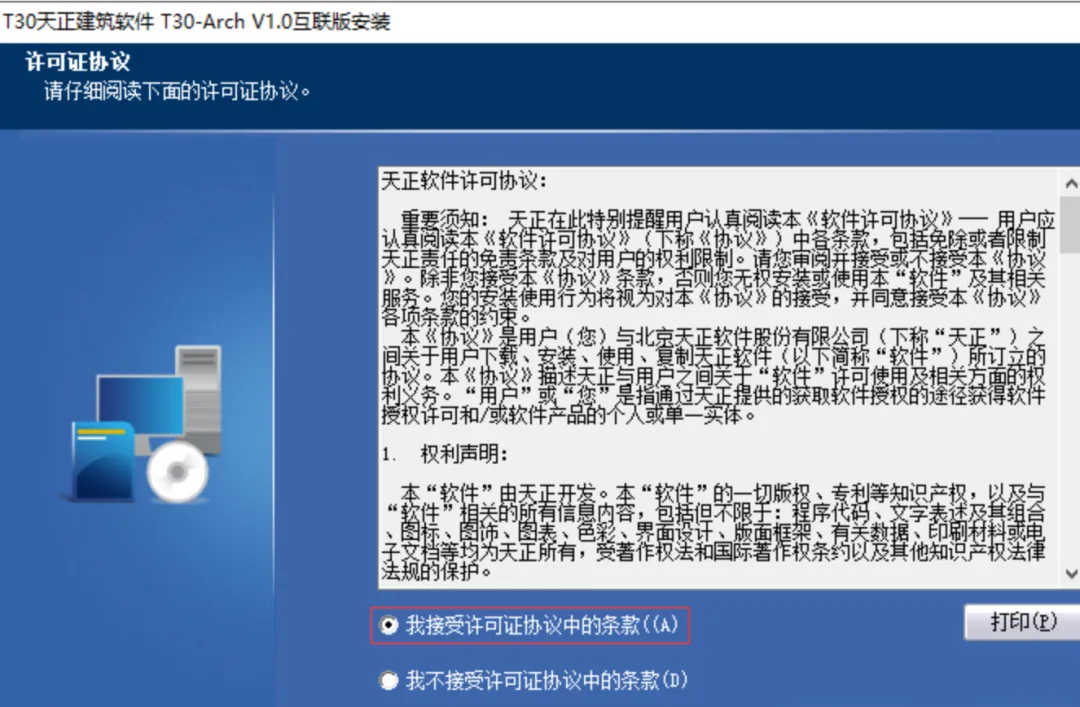Select the accept license agreement radio button
Screen dimensions: 1080x707
pos(389,626)
